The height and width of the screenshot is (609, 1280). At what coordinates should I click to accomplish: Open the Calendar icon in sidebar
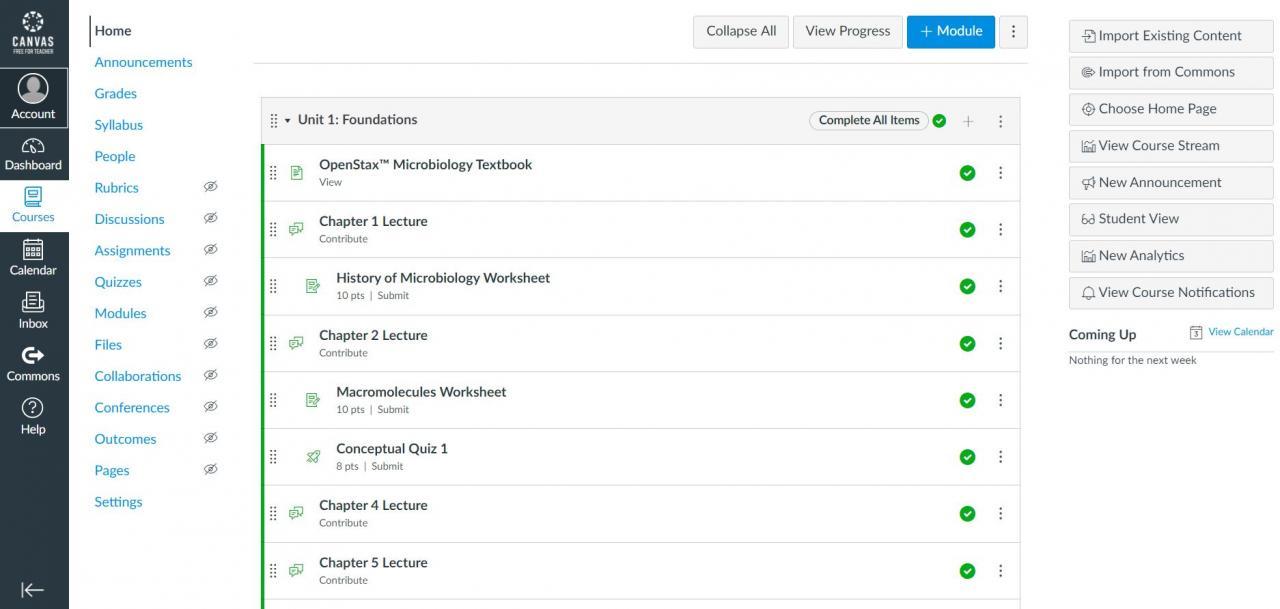coord(33,258)
